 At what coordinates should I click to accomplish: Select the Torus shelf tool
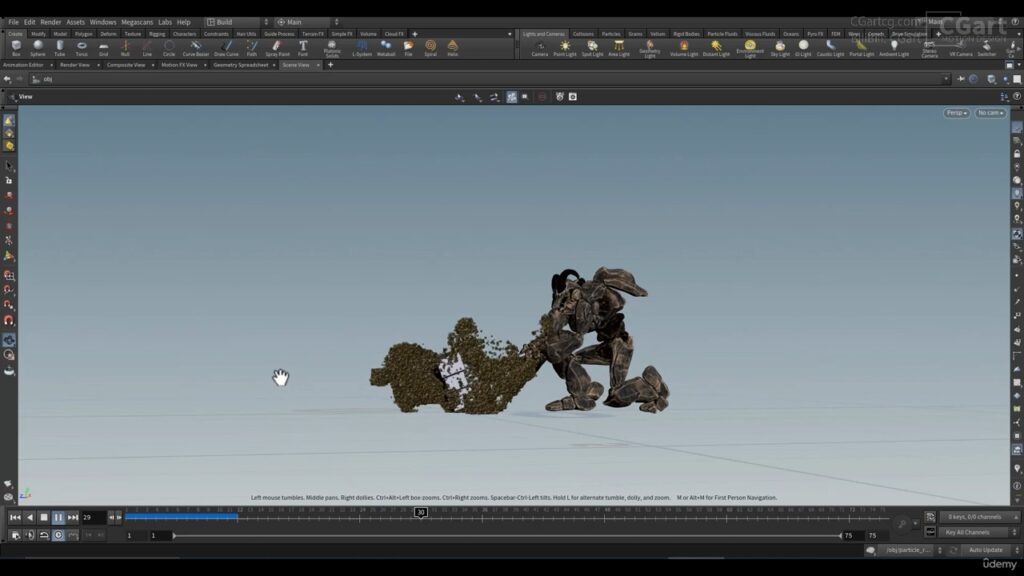tap(82, 48)
